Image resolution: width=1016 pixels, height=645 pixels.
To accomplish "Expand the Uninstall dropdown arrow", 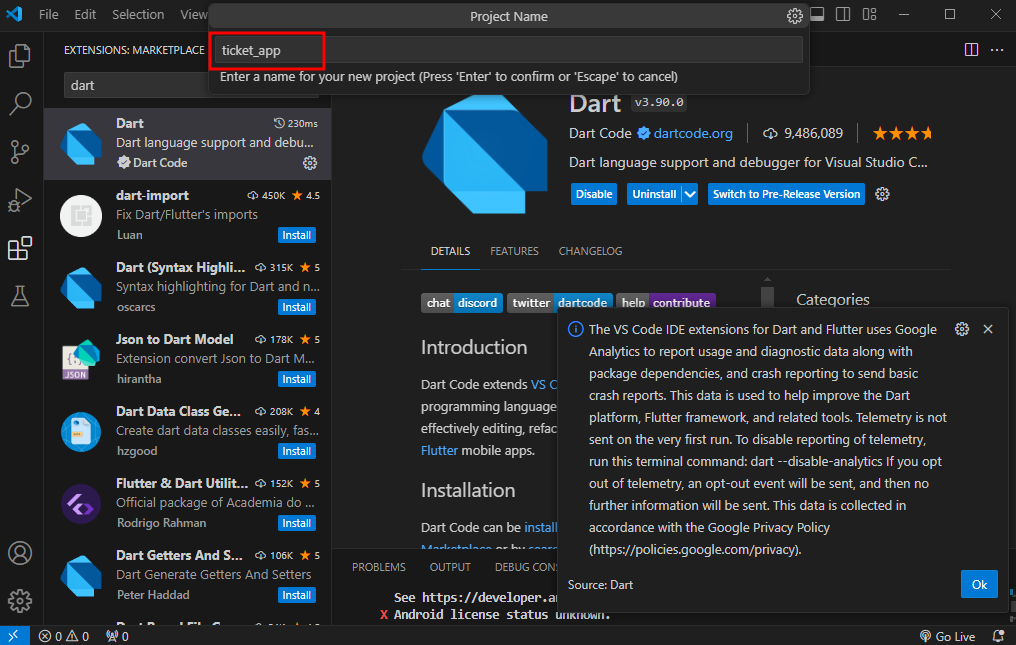I will coord(690,194).
